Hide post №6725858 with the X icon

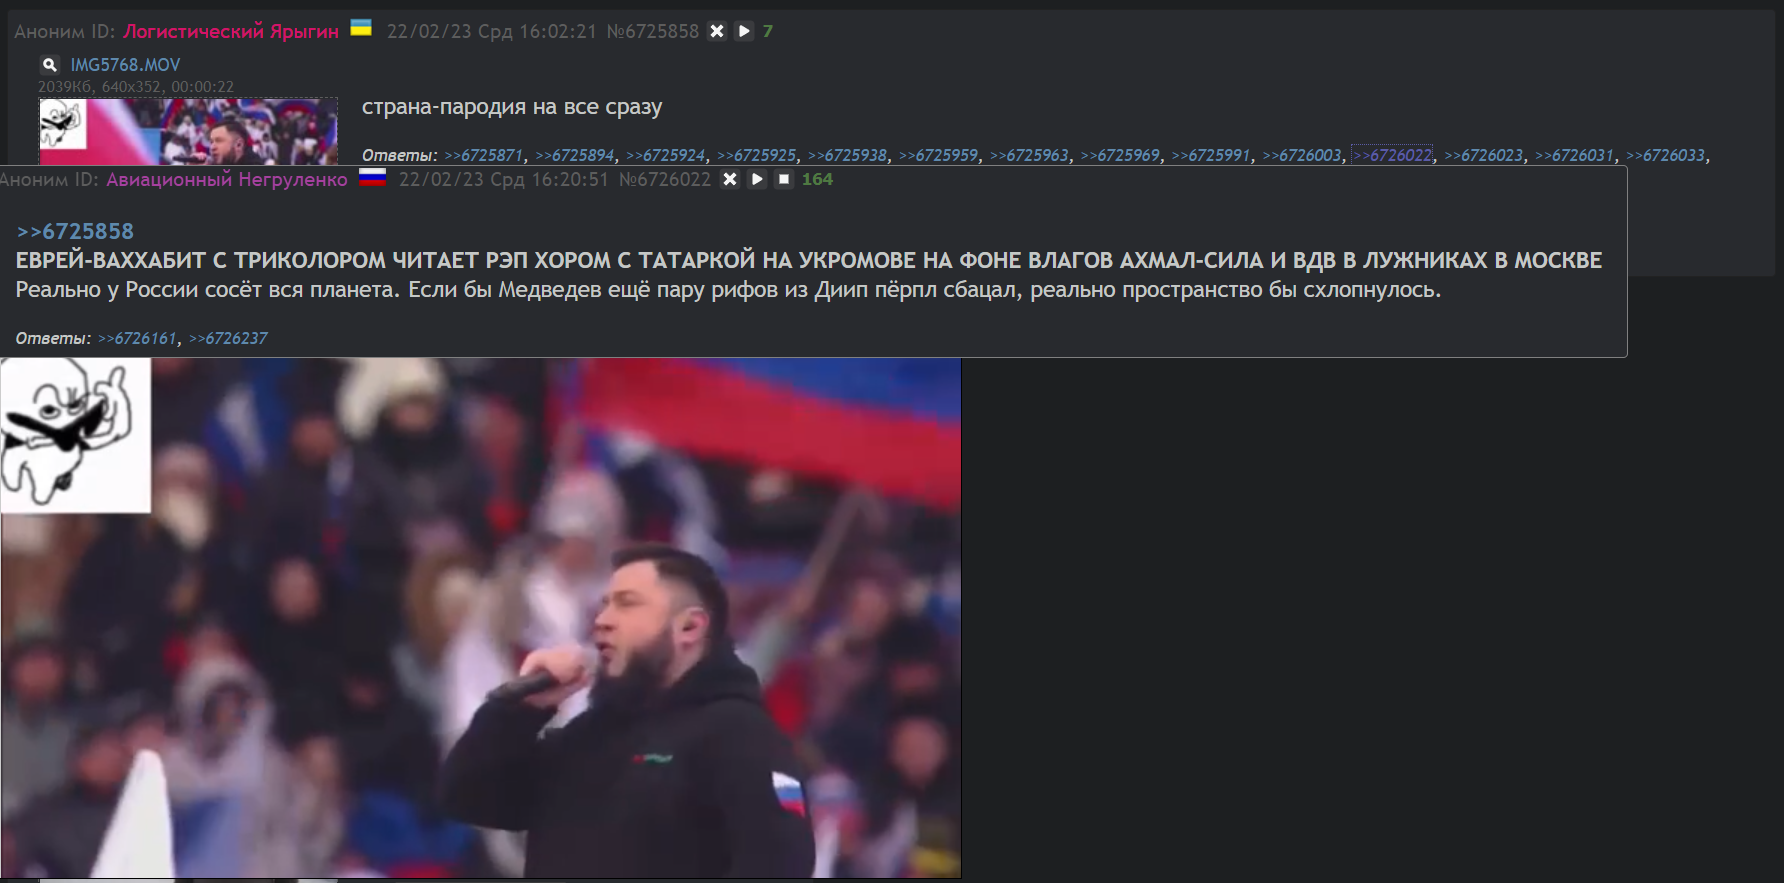click(717, 31)
